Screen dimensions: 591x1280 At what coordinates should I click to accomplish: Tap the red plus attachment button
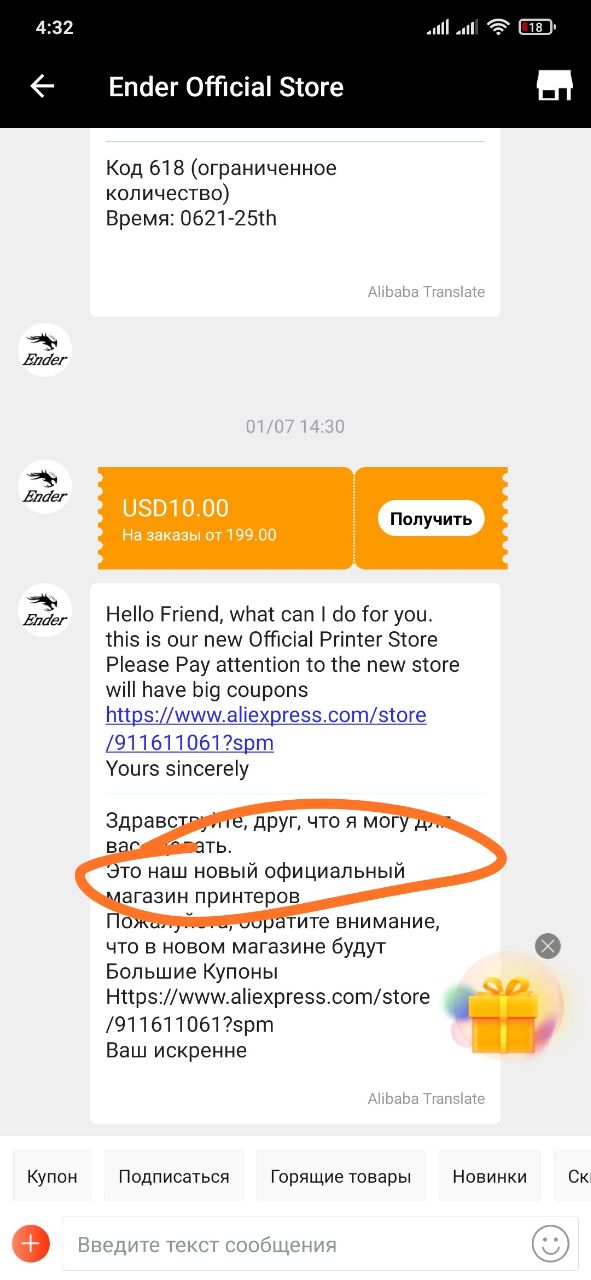click(31, 1244)
